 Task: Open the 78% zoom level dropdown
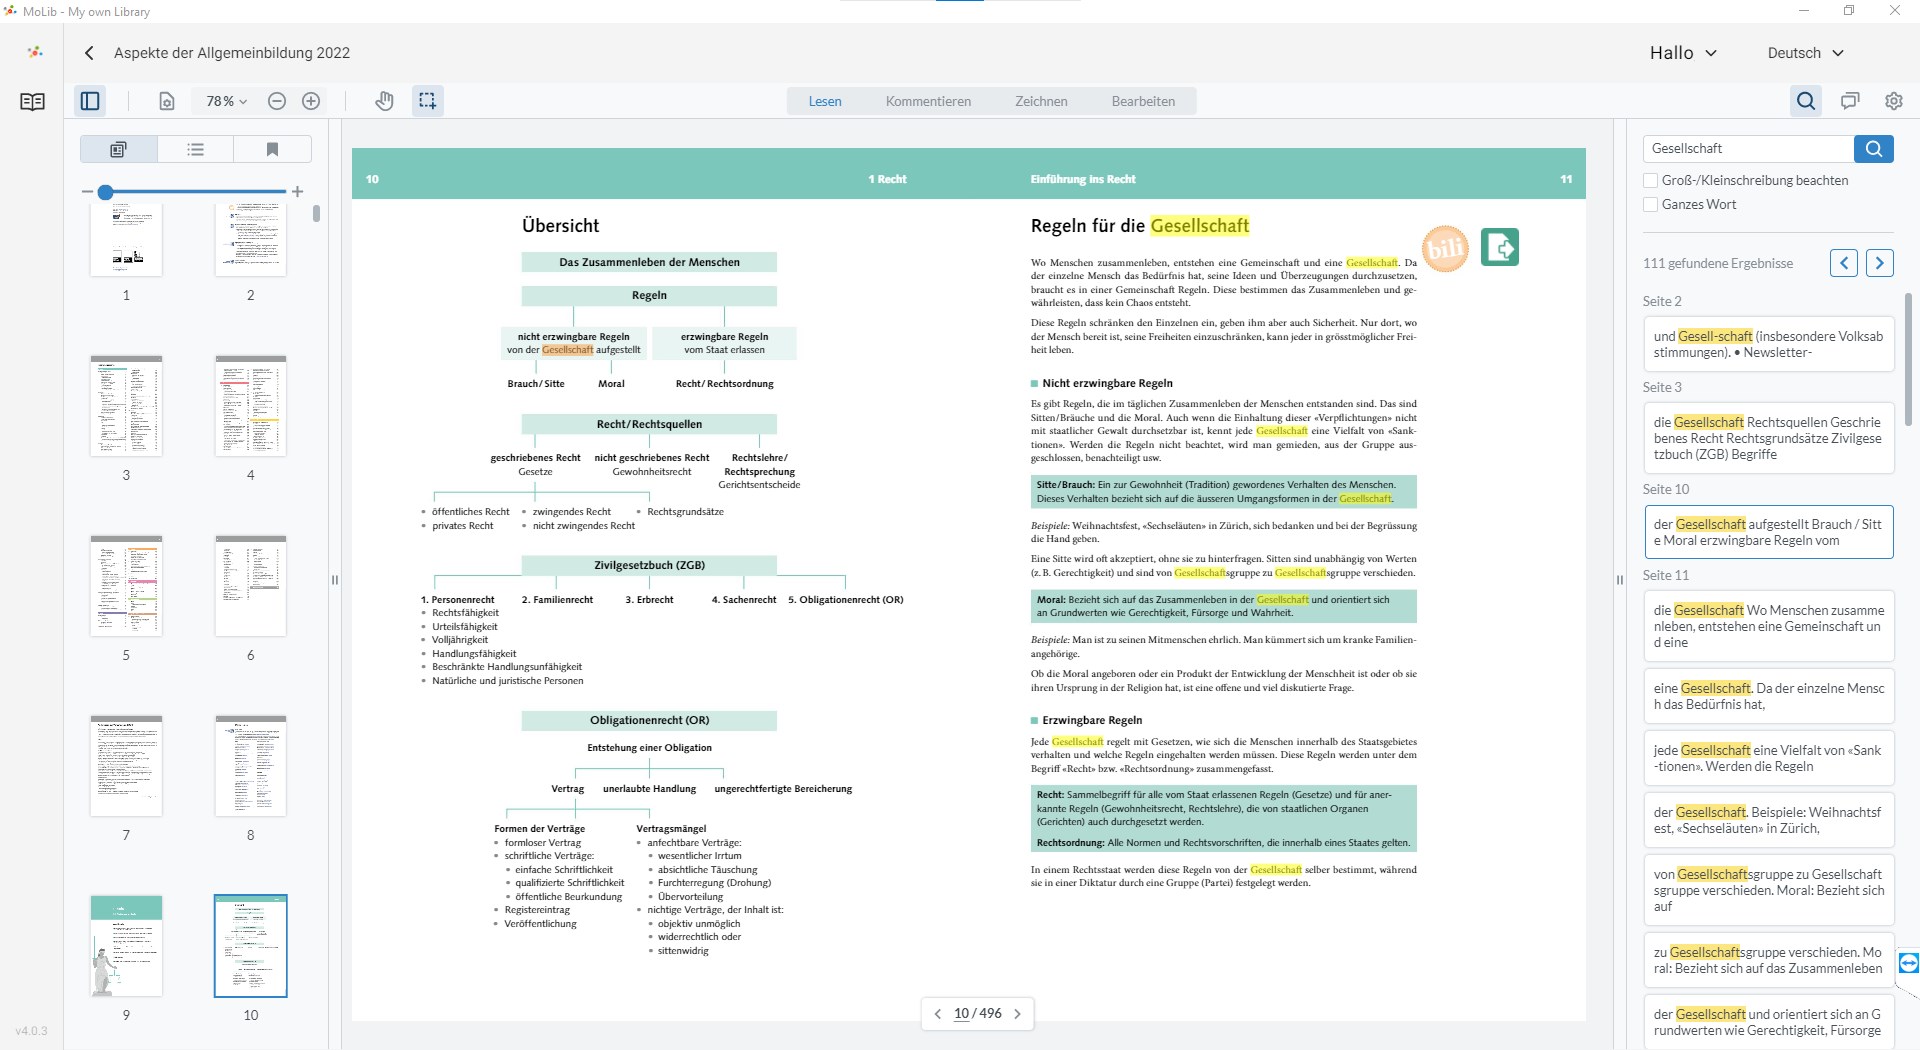[x=226, y=101]
